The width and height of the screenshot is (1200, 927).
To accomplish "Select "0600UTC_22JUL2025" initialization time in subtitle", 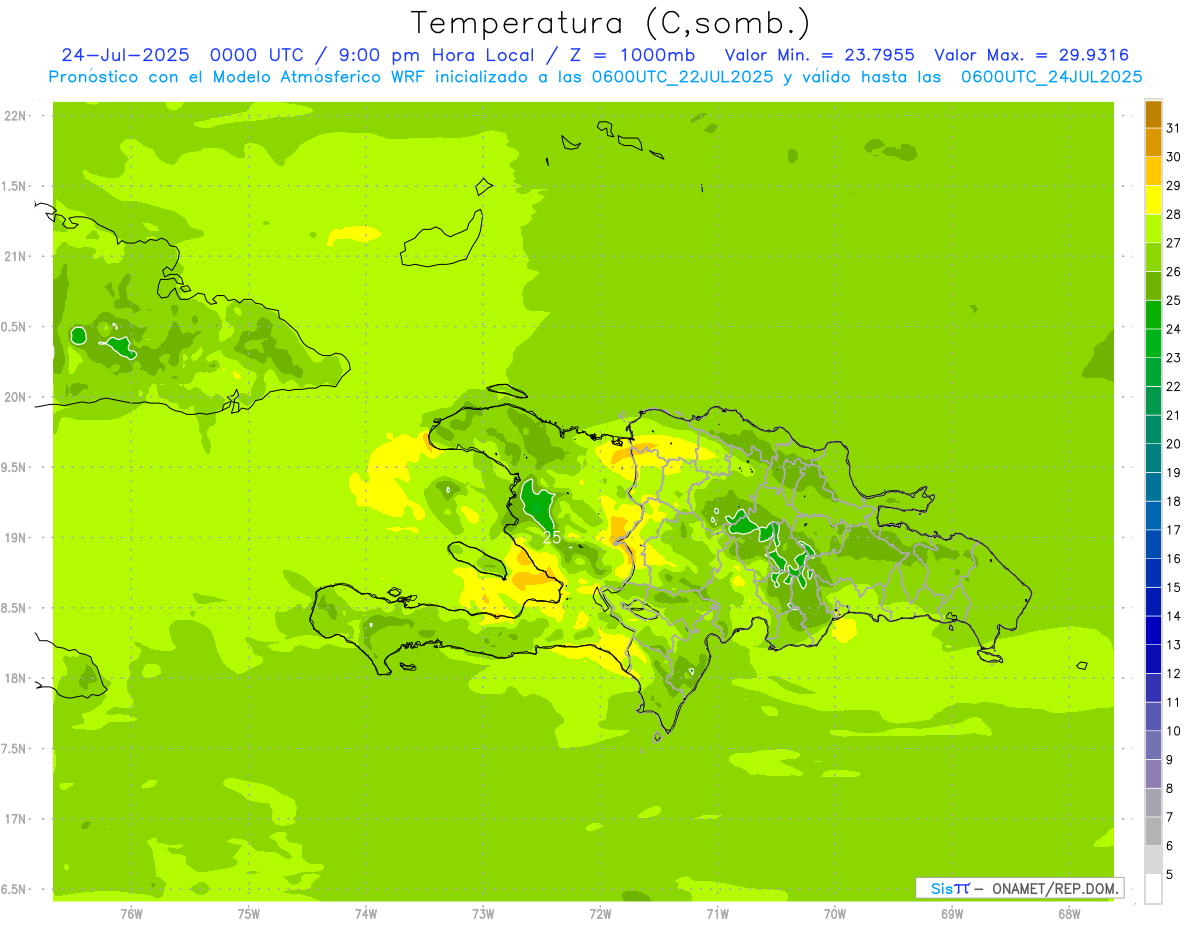I will (x=682, y=77).
